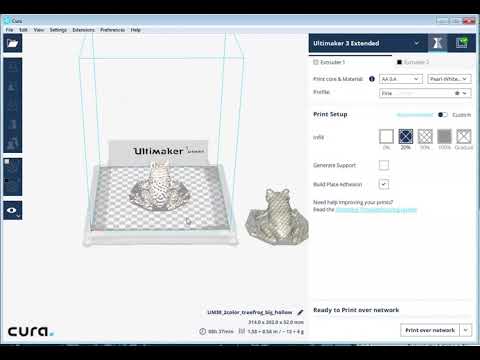Select the first extruder button in left toolbar
Viewport: 480px width, 360px height.
coord(13,168)
